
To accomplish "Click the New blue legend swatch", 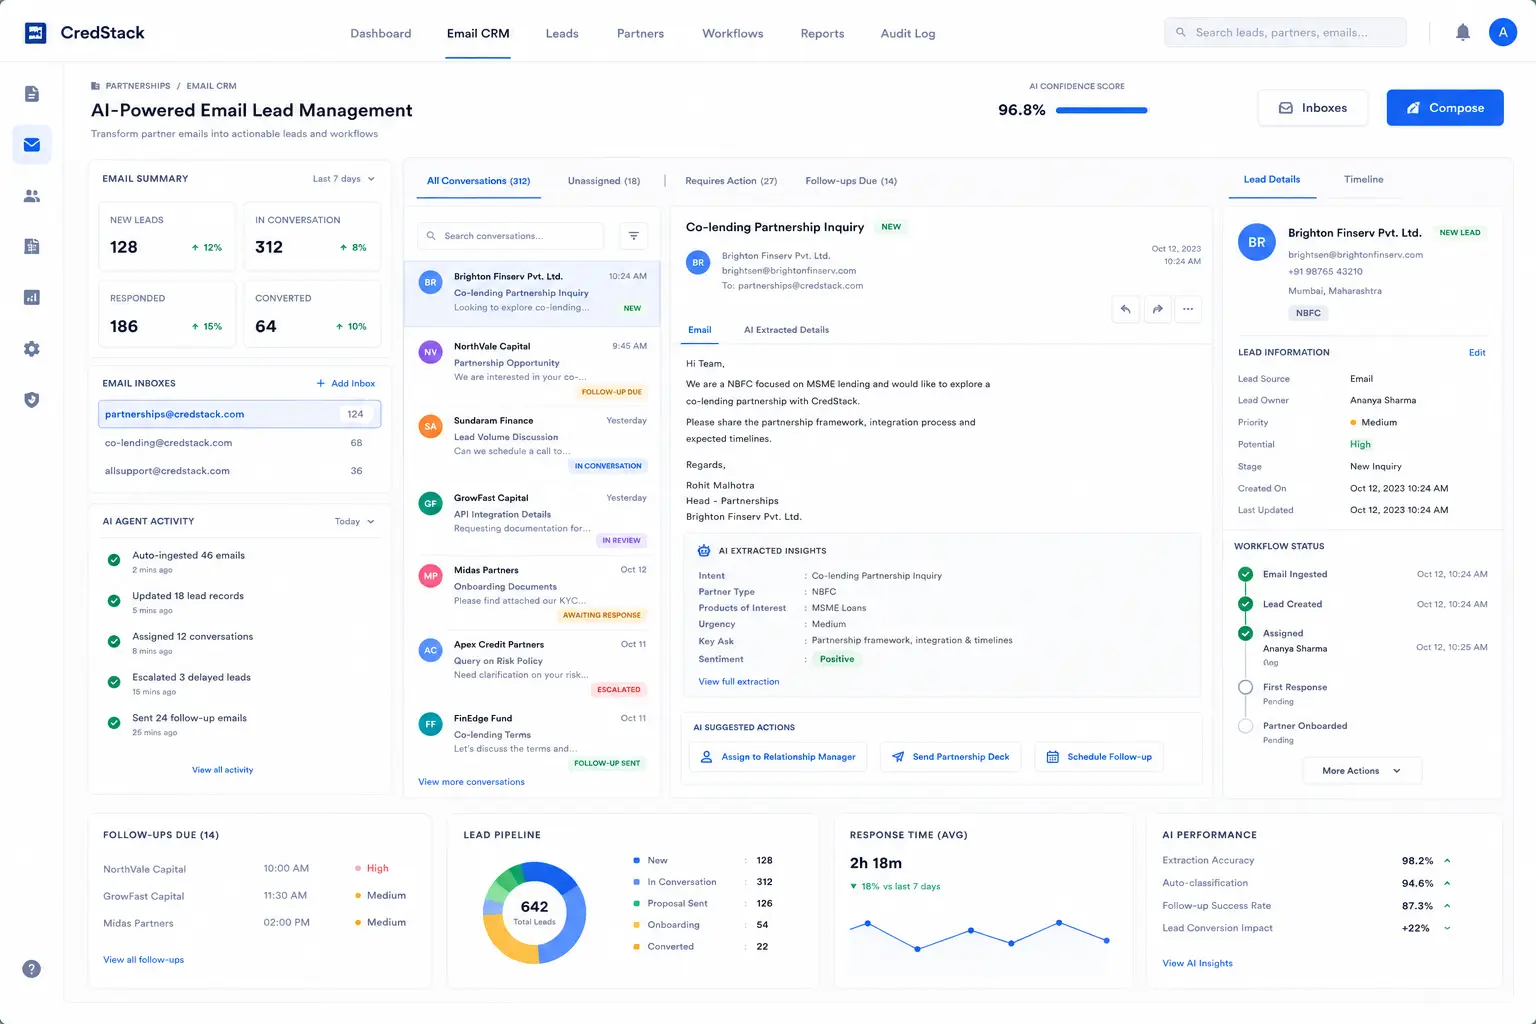I will tap(636, 861).
